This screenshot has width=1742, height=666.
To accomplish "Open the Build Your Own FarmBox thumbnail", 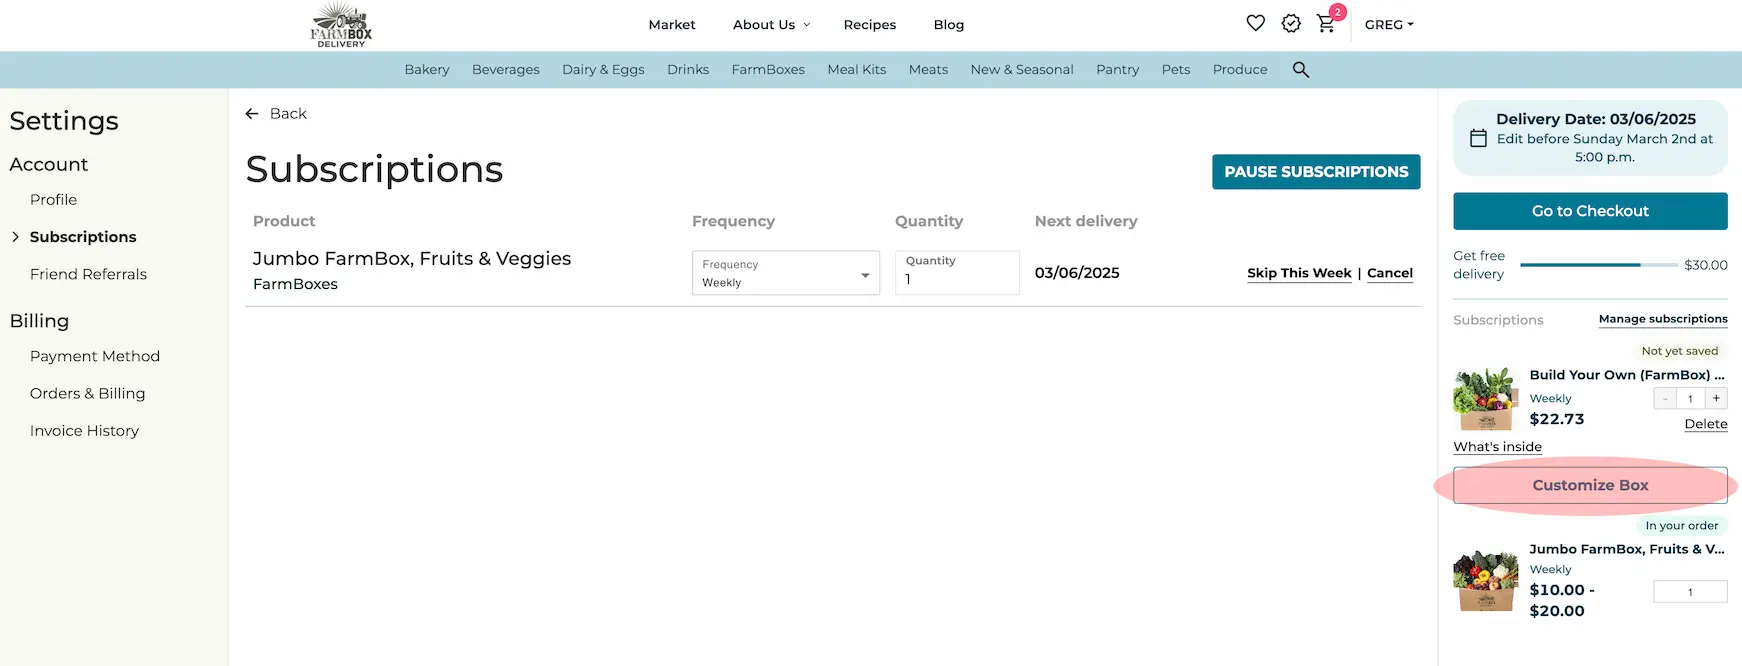I will coord(1486,399).
